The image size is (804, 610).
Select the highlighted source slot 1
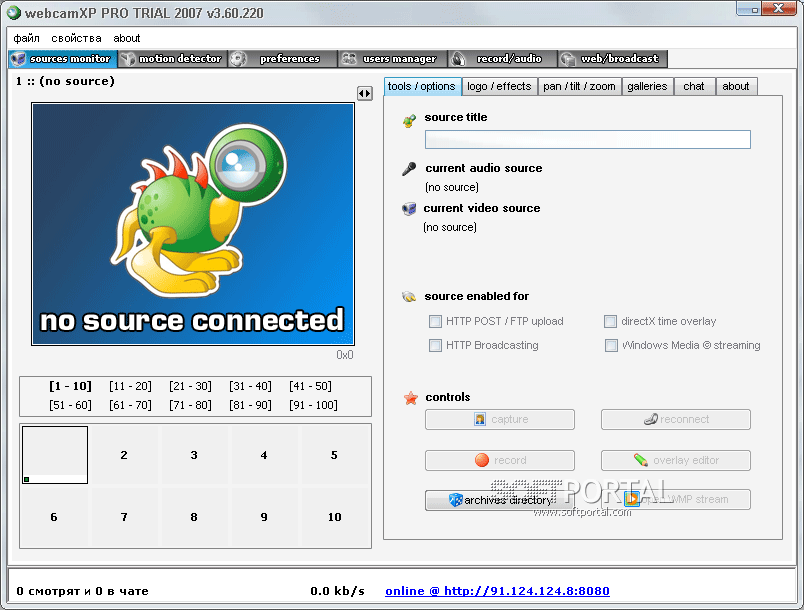coord(55,455)
